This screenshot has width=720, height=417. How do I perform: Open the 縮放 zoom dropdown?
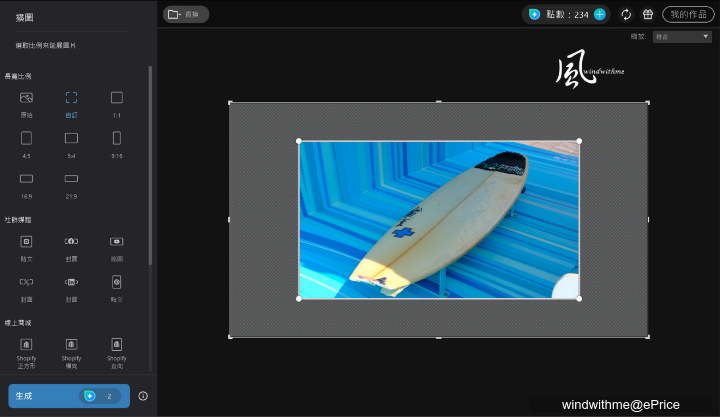(681, 37)
